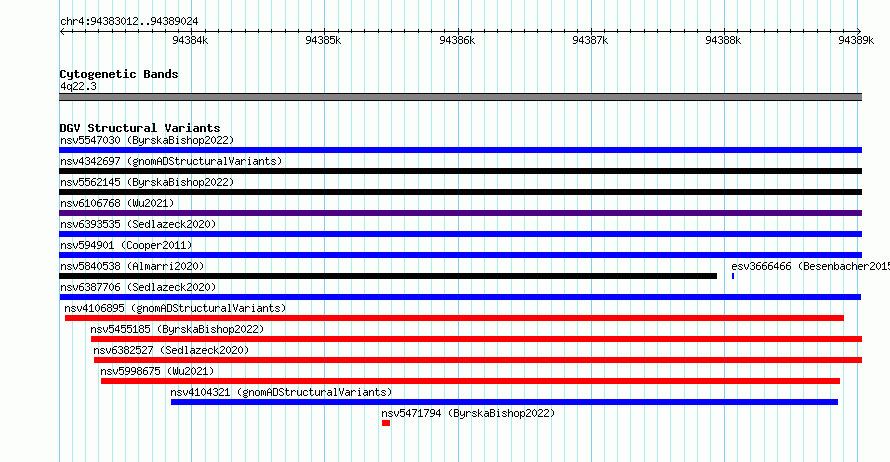Open the esv3666466 (Besenbacher2015) label
This screenshot has width=890, height=462.
pyautogui.click(x=811, y=266)
